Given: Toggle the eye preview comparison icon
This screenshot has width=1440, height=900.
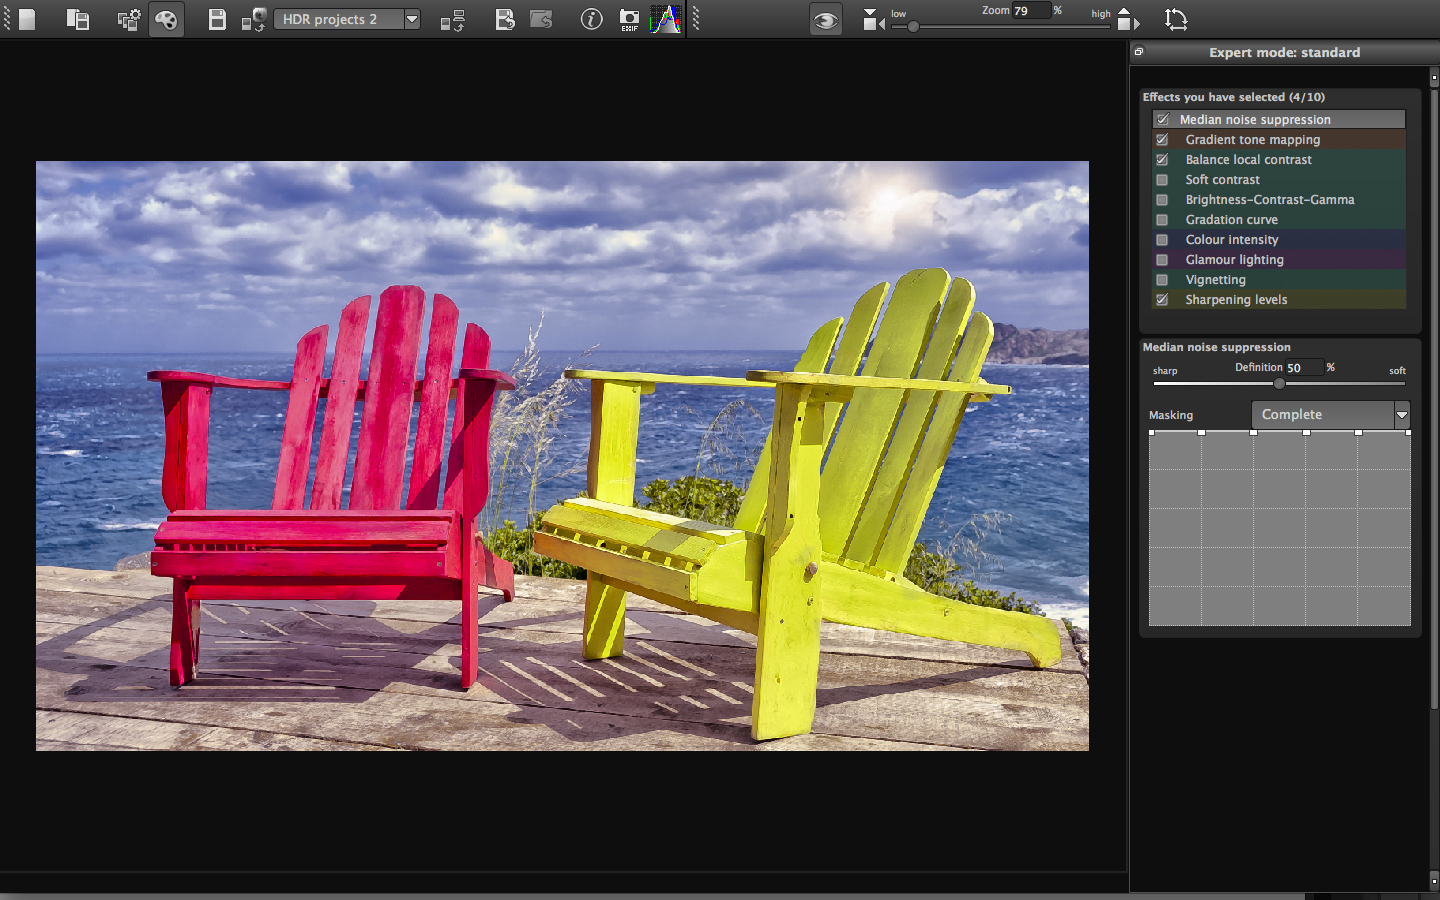Looking at the screenshot, I should pos(825,19).
